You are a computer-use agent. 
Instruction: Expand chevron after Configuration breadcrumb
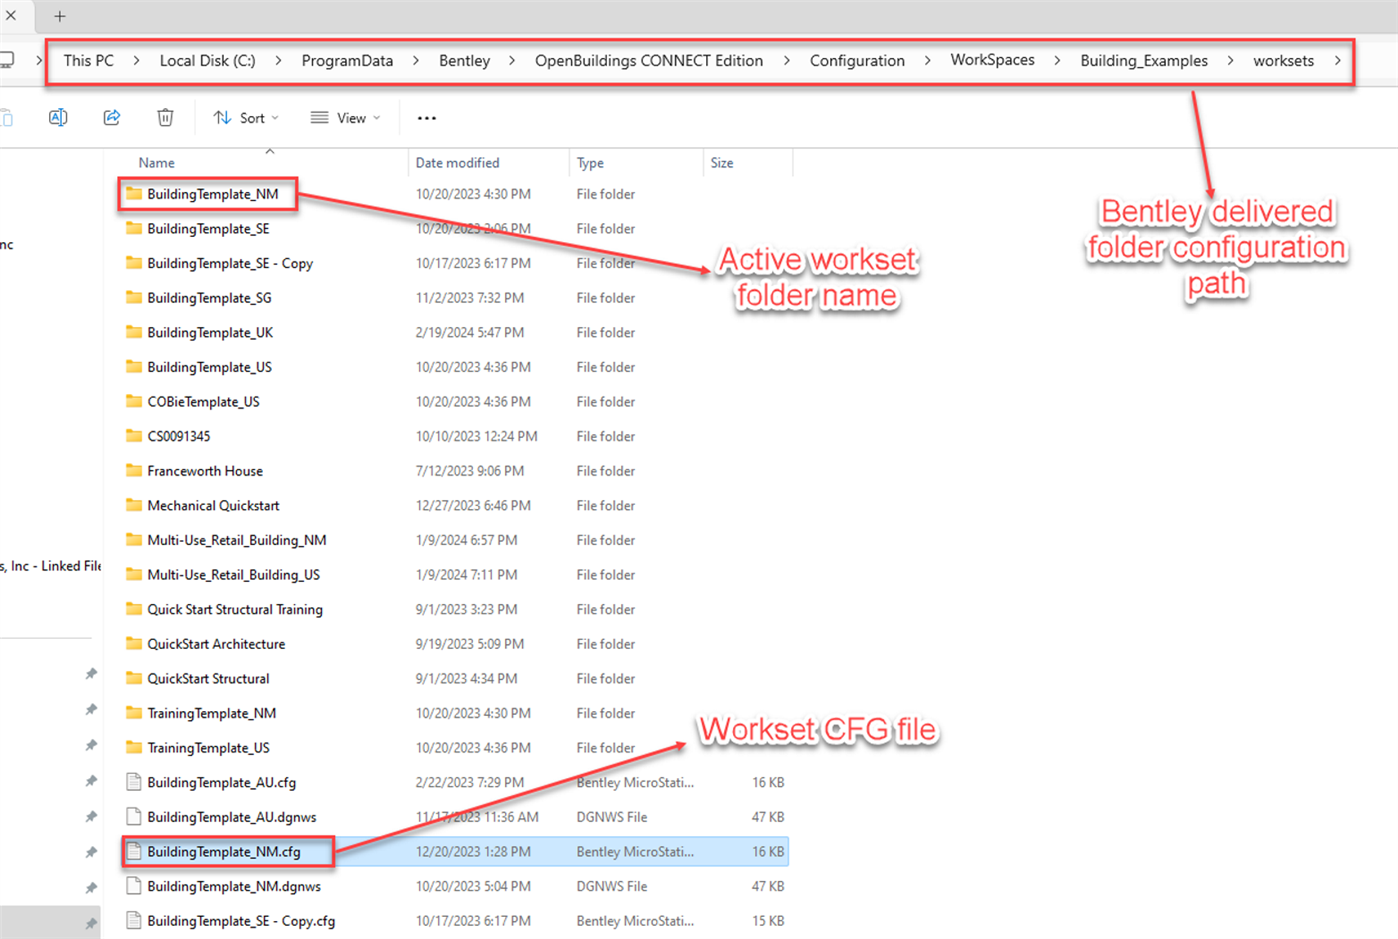coord(928,61)
